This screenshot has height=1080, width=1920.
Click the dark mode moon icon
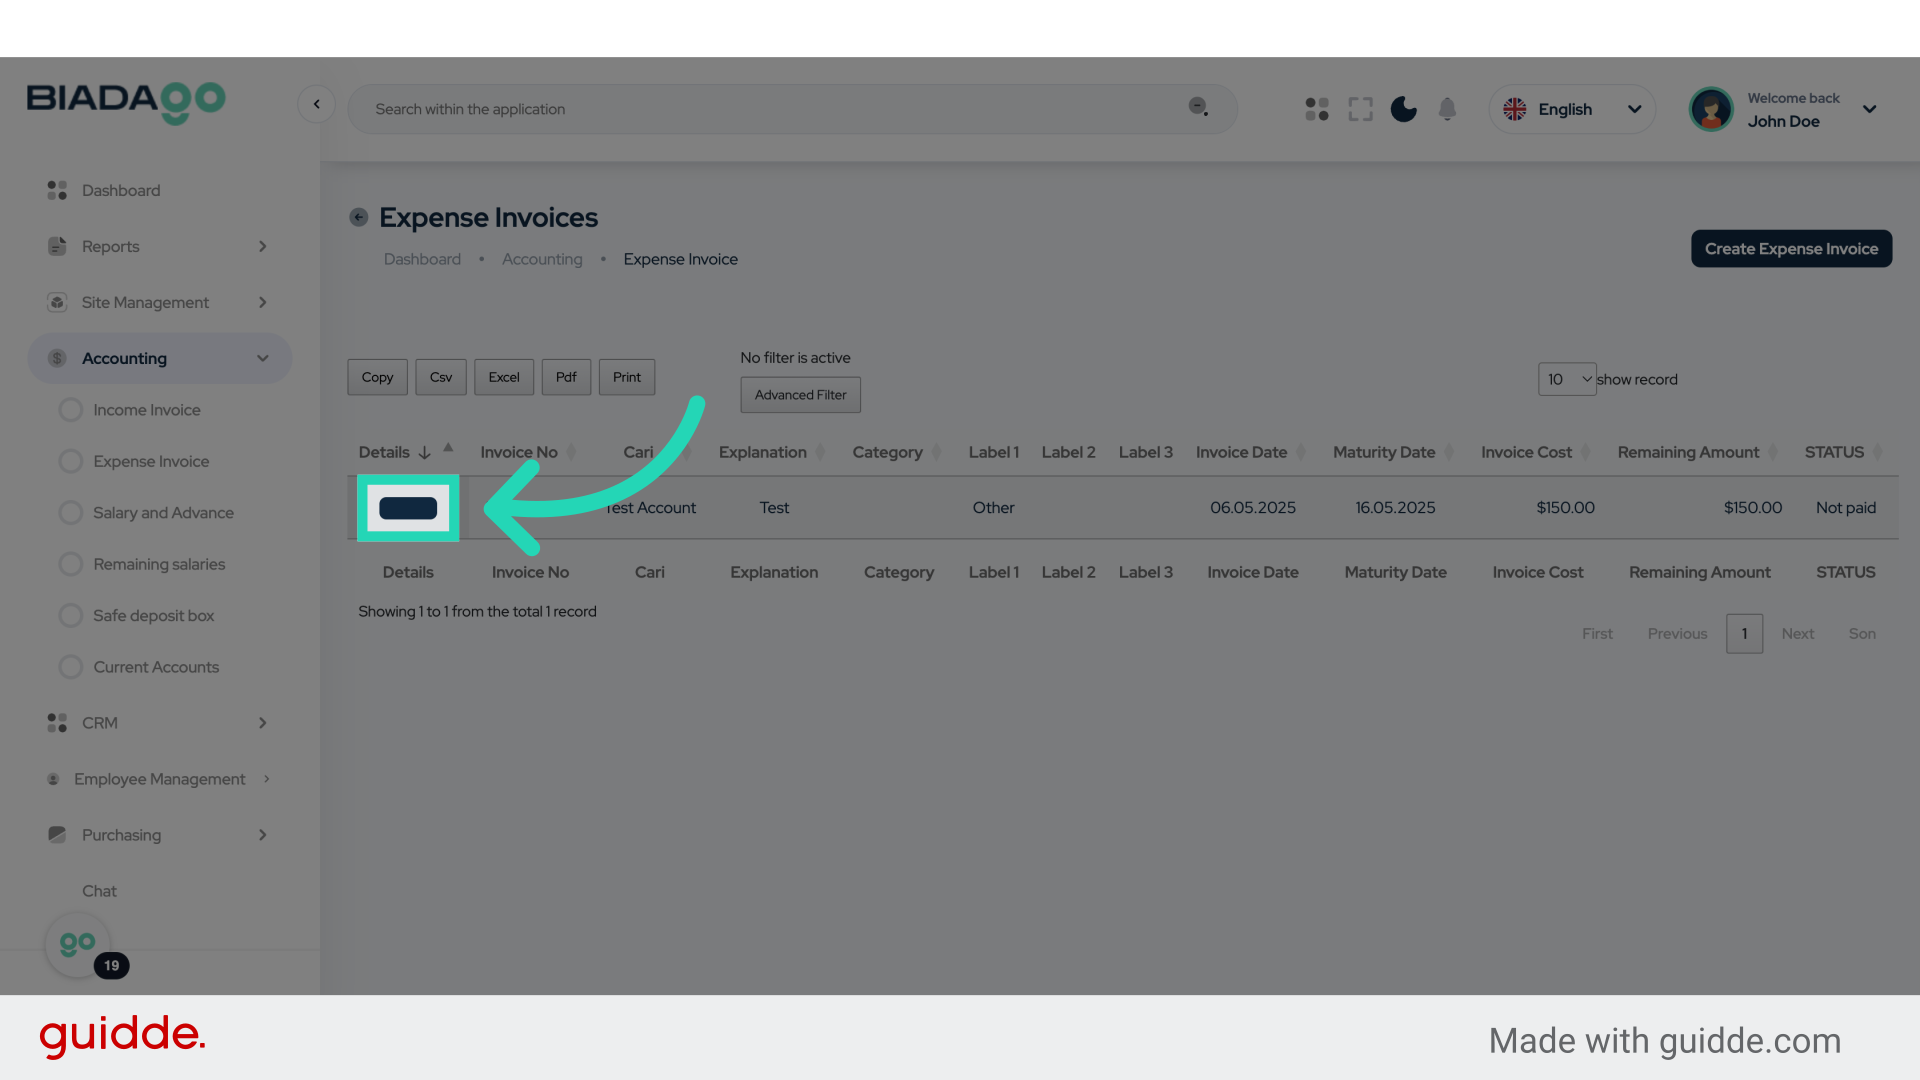pos(1403,109)
